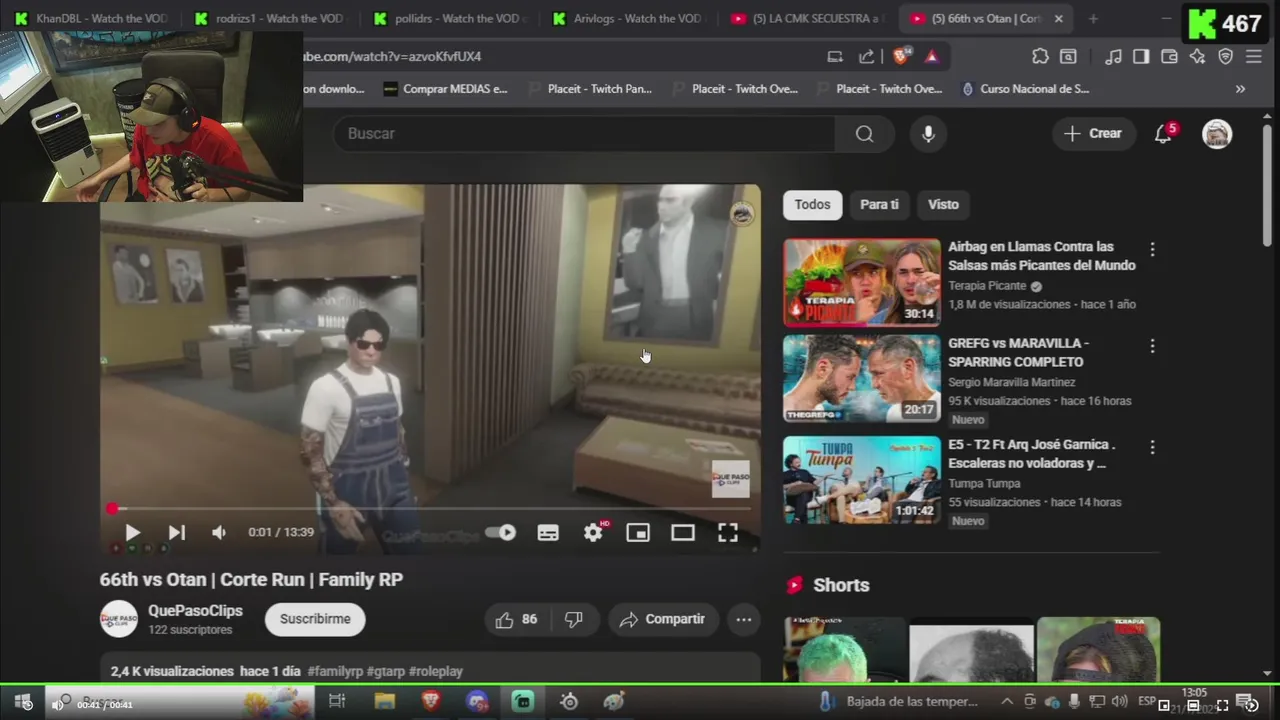Start voice search with the microphone
The image size is (1280, 720).
click(x=928, y=134)
